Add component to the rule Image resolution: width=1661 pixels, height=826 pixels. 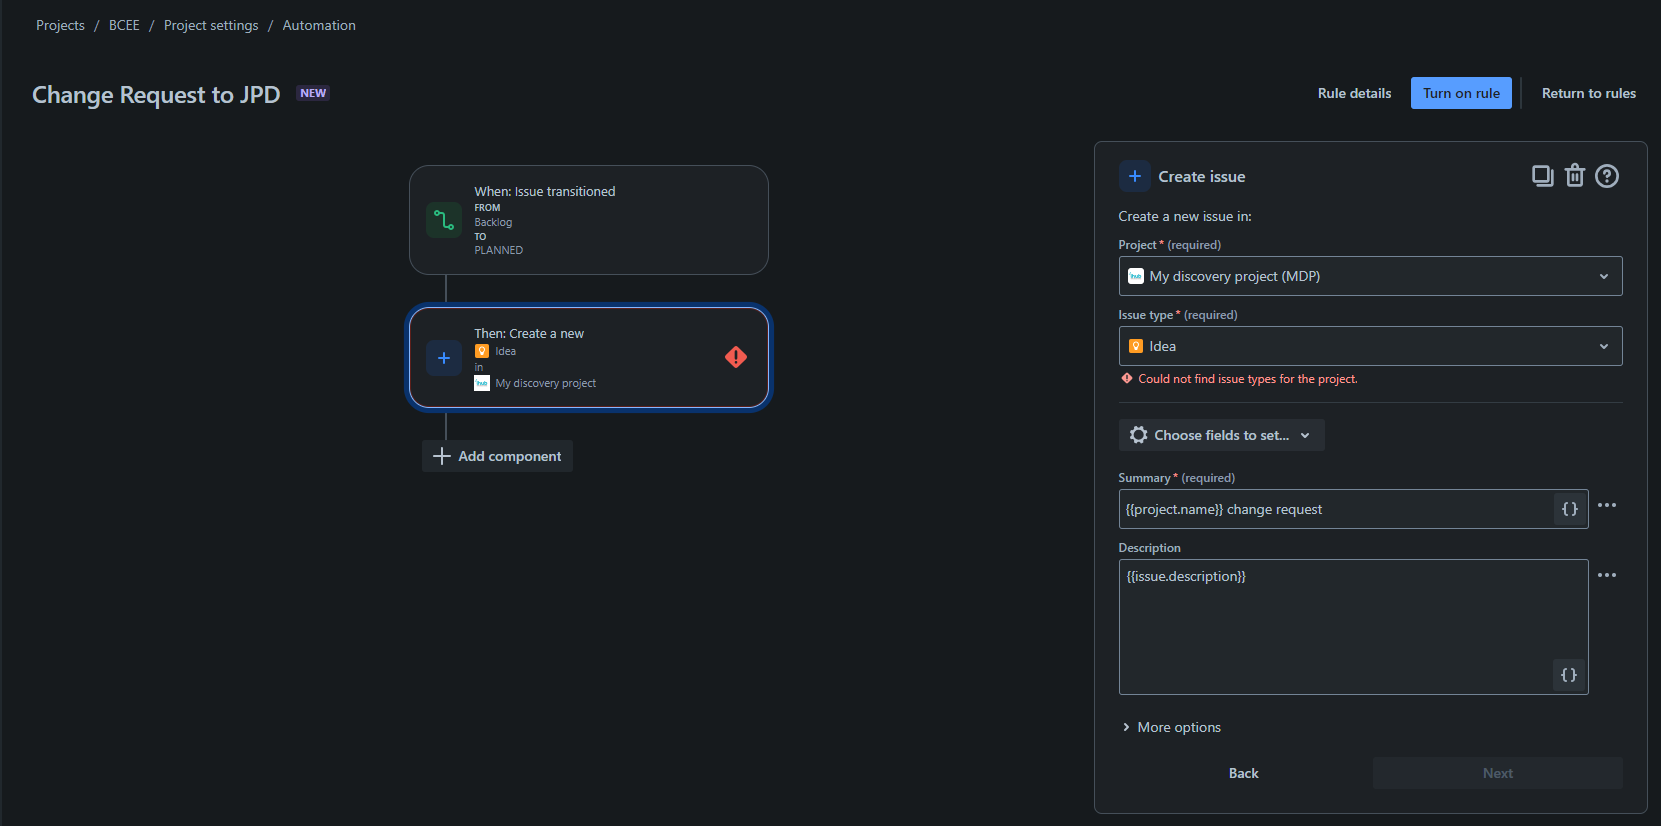(497, 456)
